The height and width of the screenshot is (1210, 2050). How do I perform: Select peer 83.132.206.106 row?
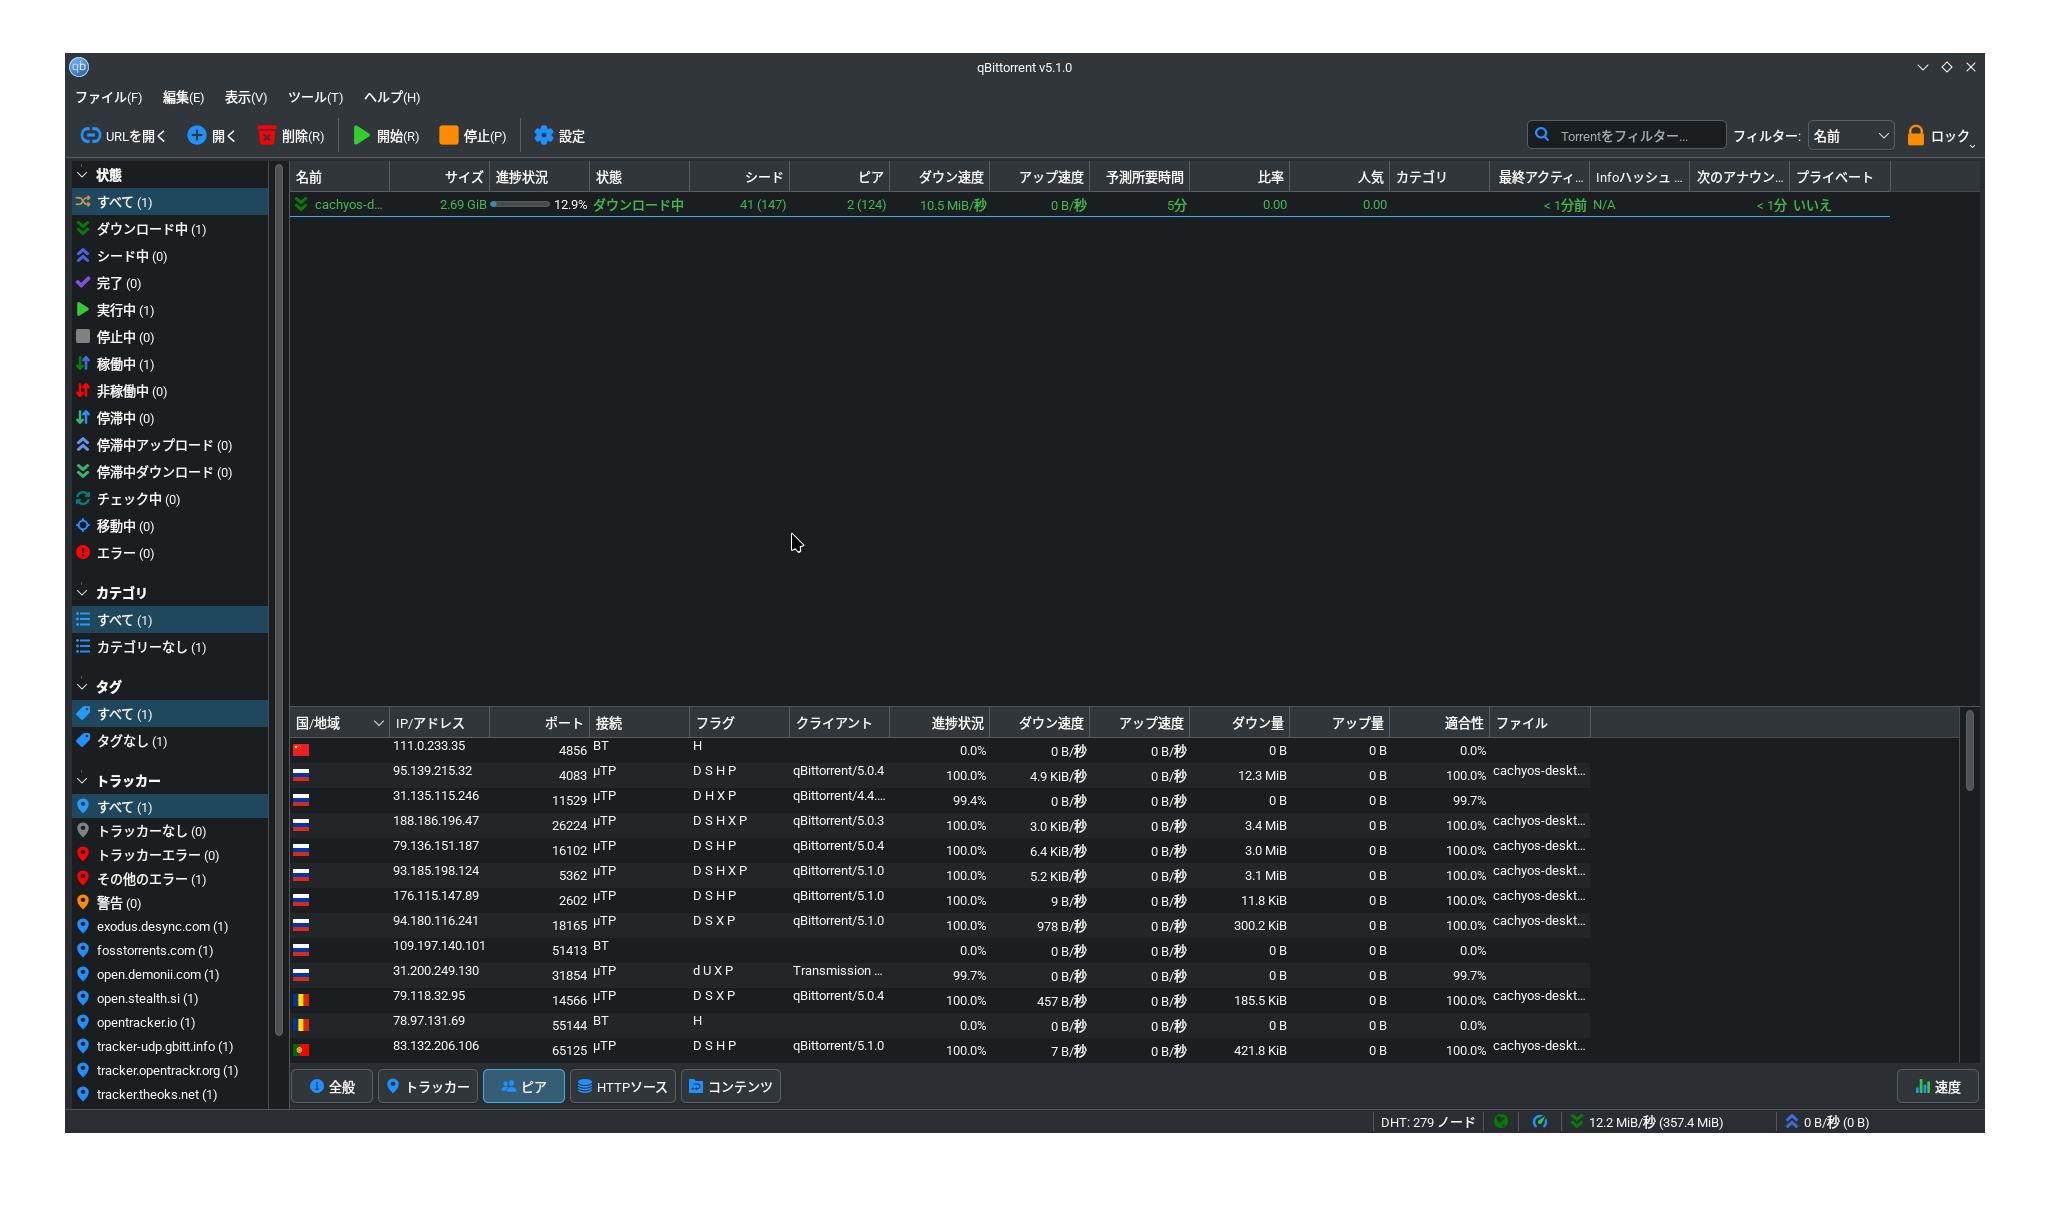pyautogui.click(x=940, y=1050)
